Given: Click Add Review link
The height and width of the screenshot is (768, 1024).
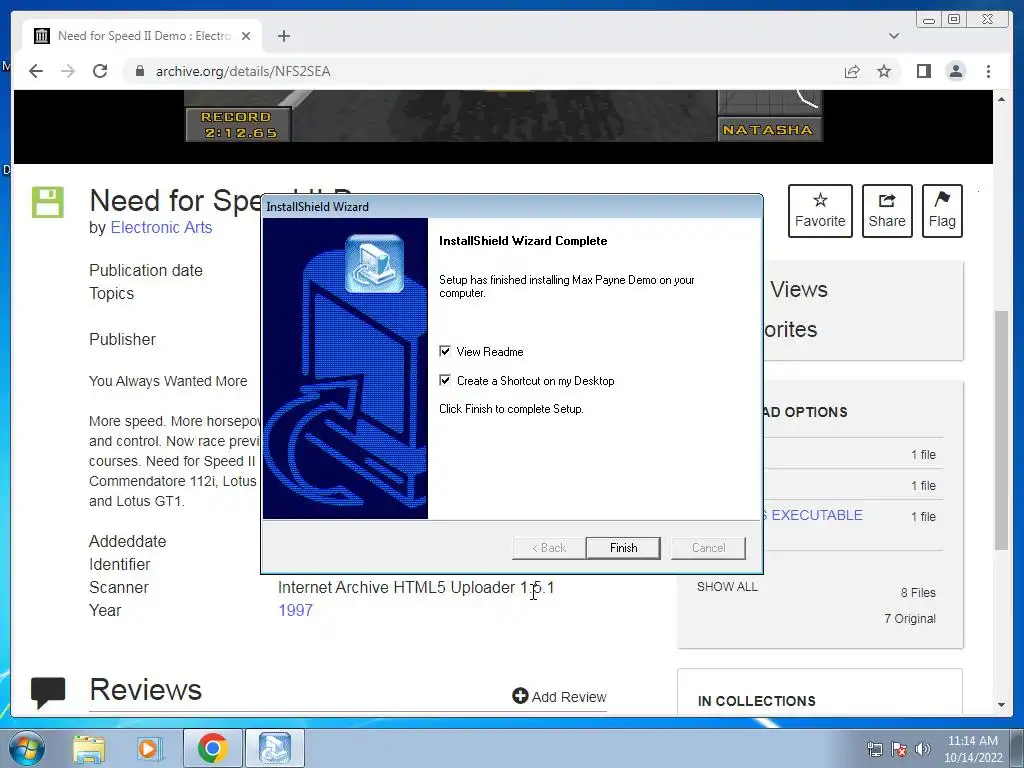Looking at the screenshot, I should click(x=560, y=697).
